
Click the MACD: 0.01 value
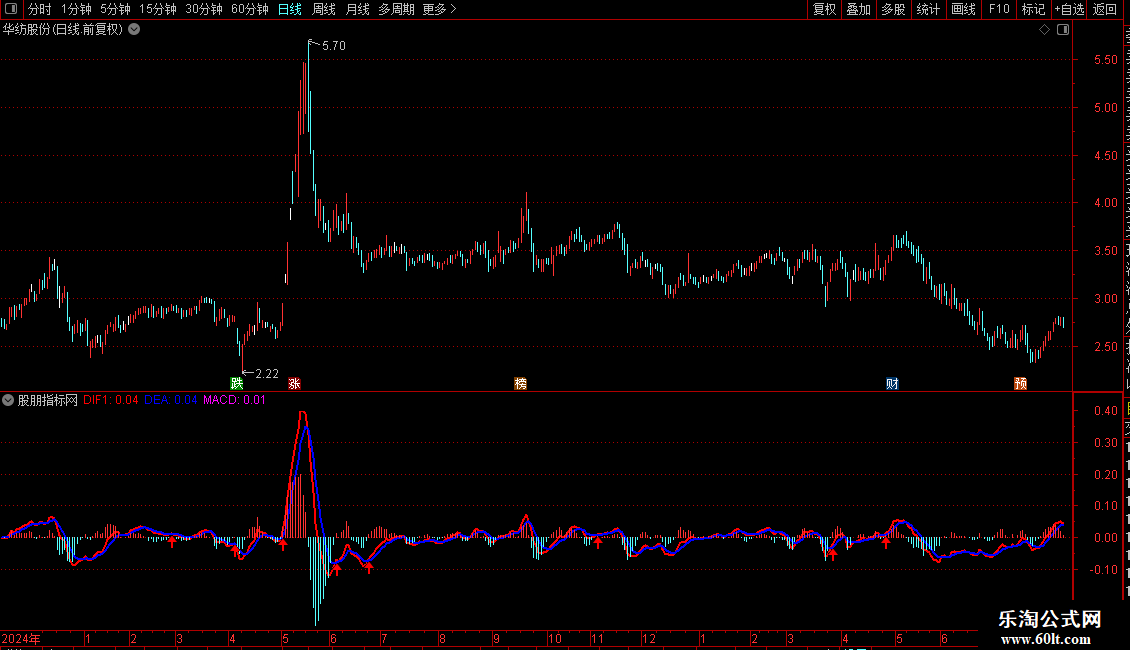click(x=234, y=400)
